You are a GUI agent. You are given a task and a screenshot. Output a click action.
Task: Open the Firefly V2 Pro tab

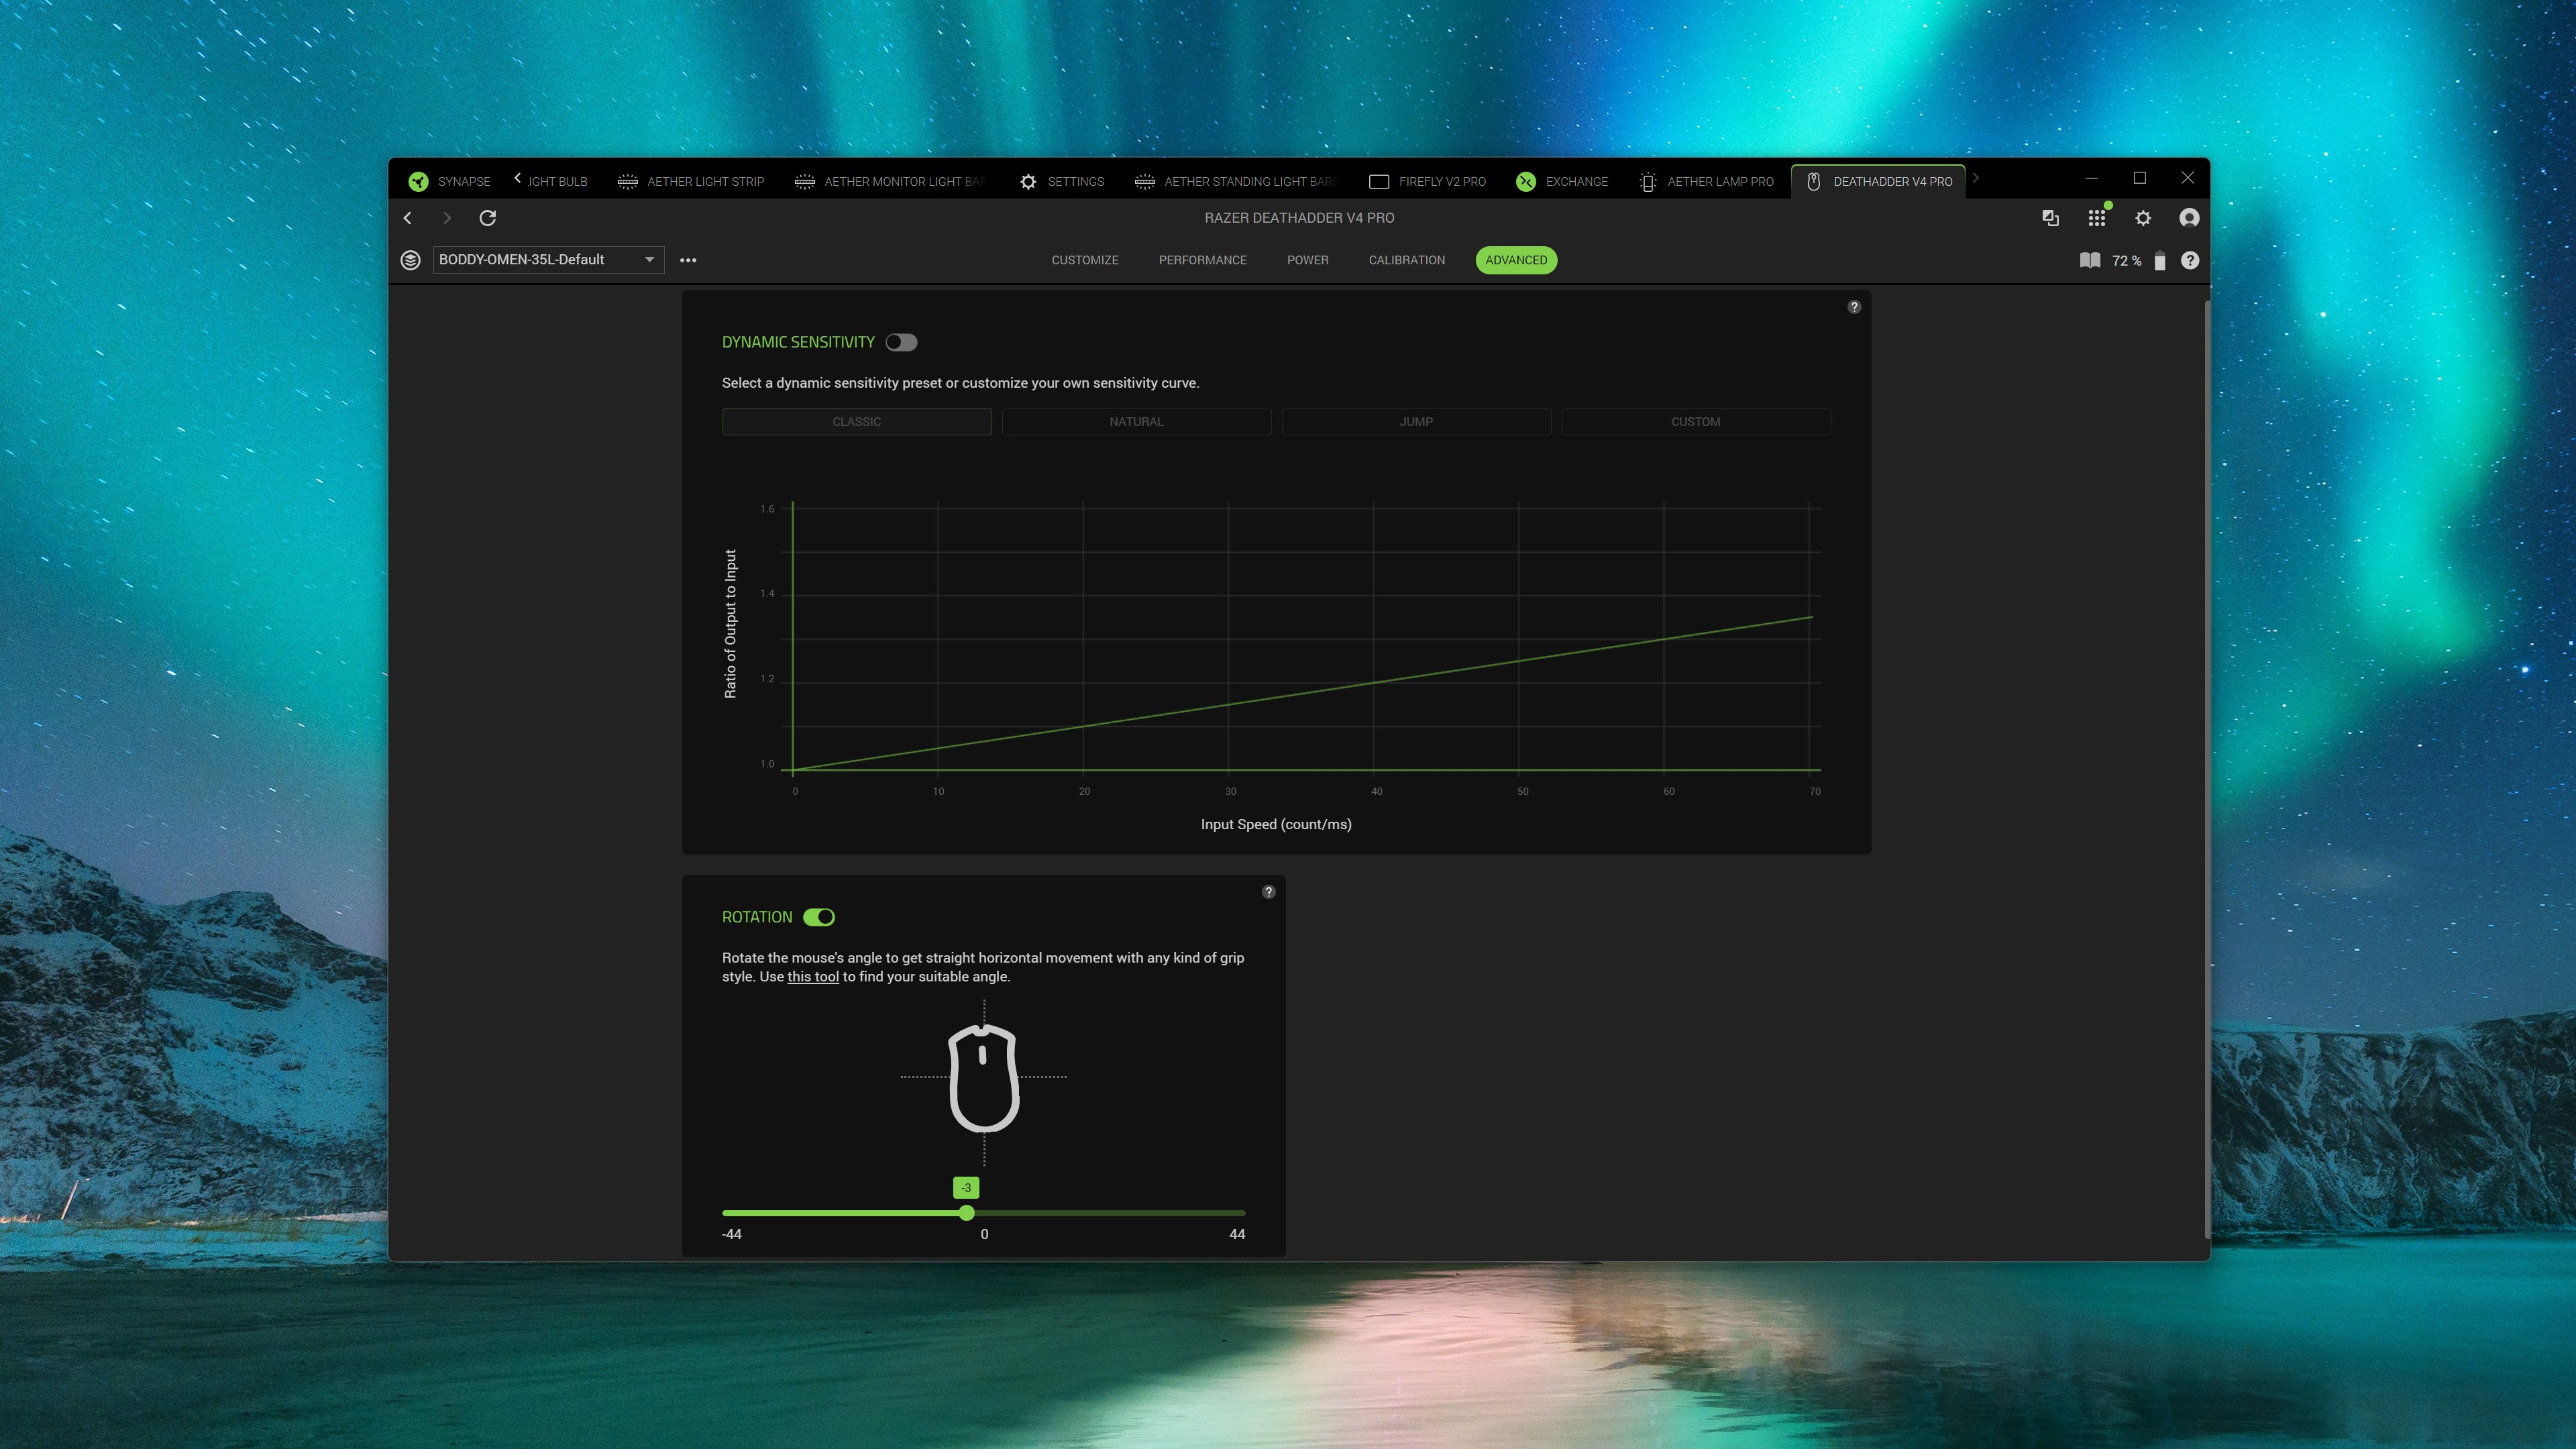(x=1427, y=181)
